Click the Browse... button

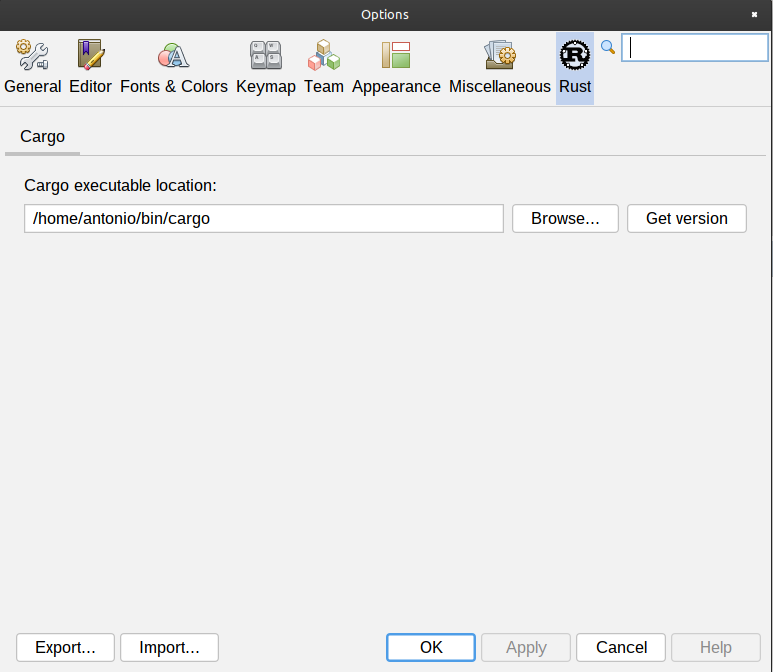[x=565, y=218]
